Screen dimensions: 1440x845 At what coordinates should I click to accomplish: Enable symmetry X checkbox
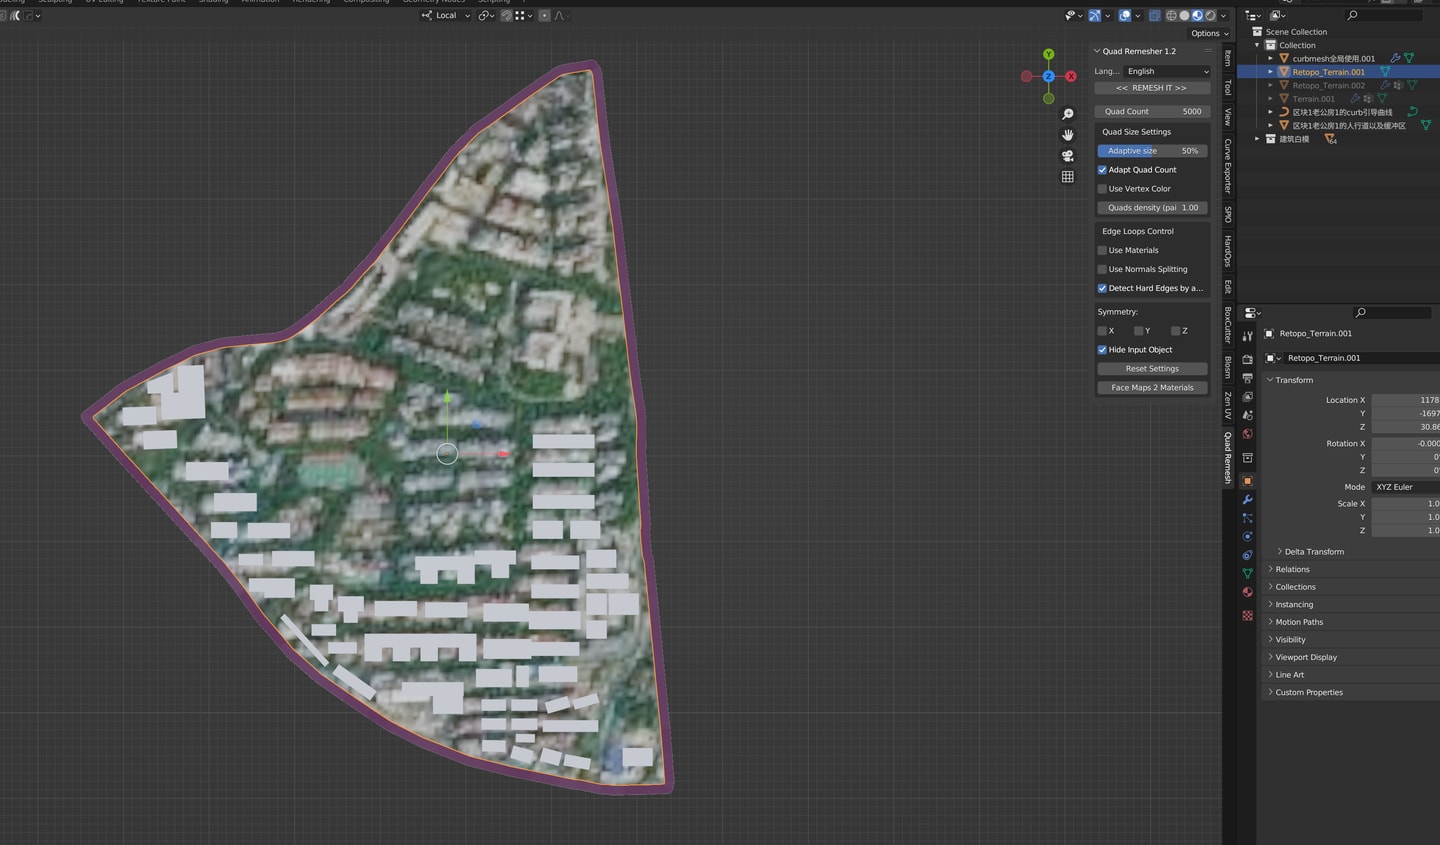[1102, 331]
